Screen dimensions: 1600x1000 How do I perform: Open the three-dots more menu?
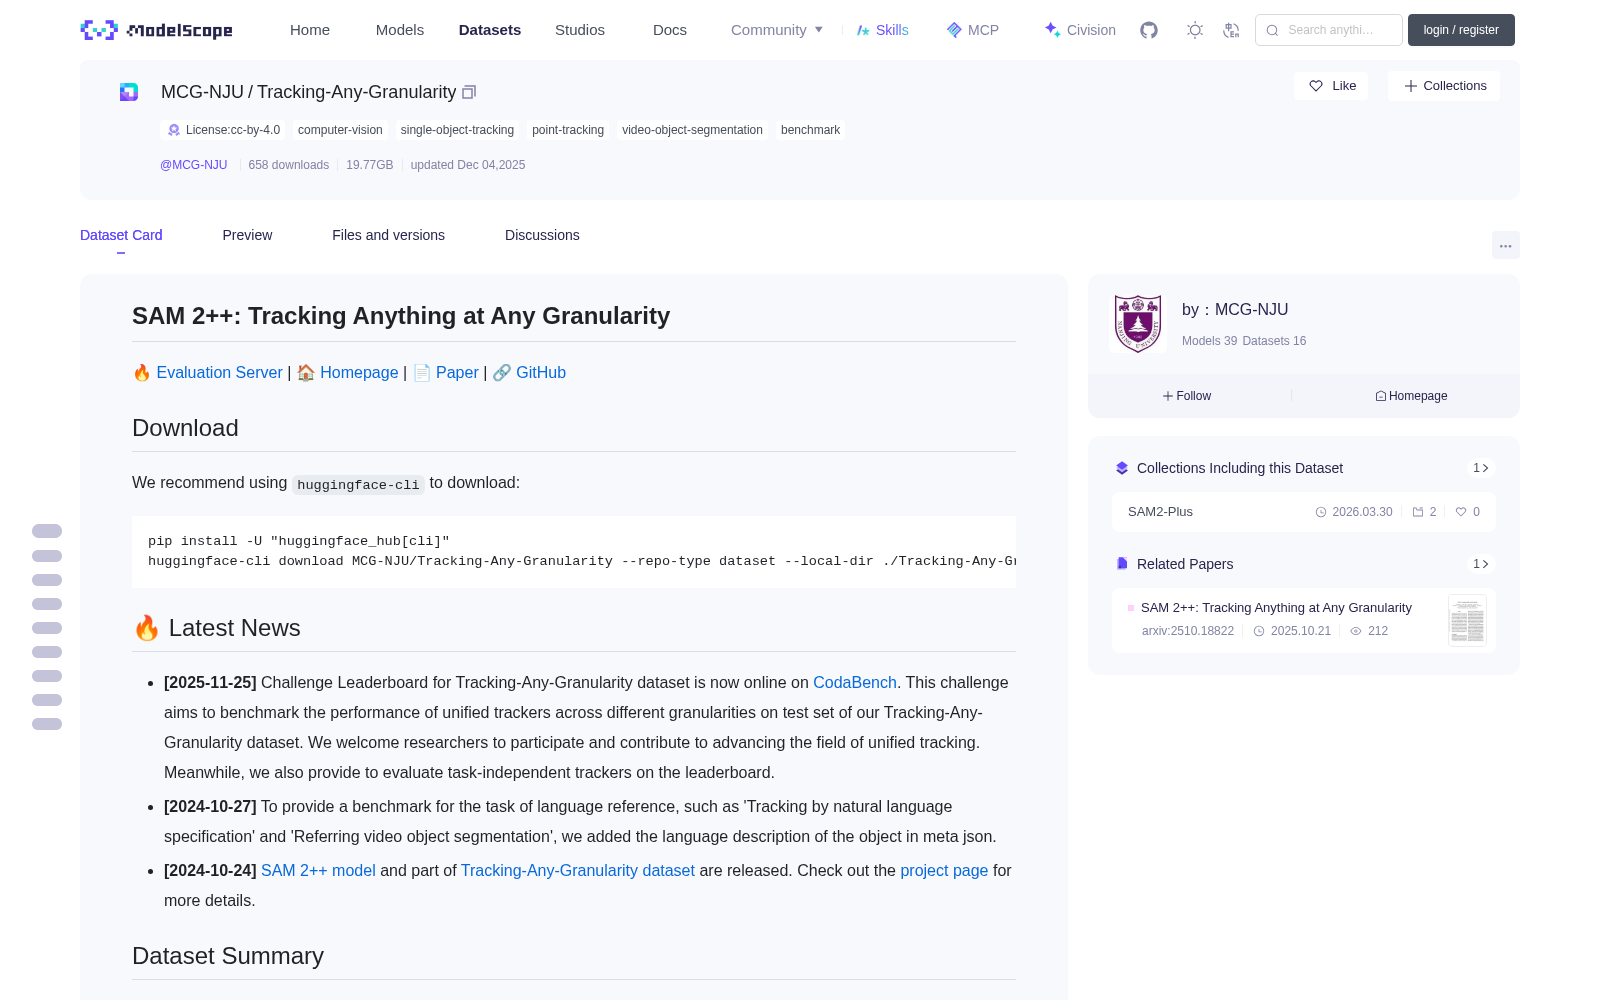(1506, 245)
